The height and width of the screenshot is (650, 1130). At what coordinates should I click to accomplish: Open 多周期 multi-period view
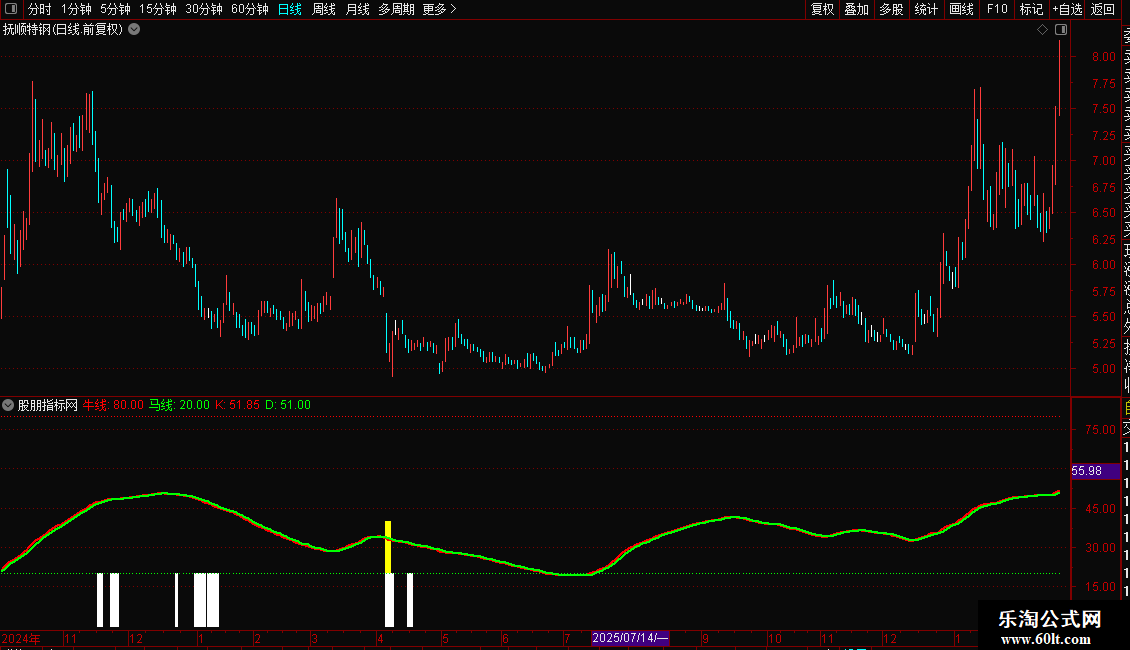[396, 9]
